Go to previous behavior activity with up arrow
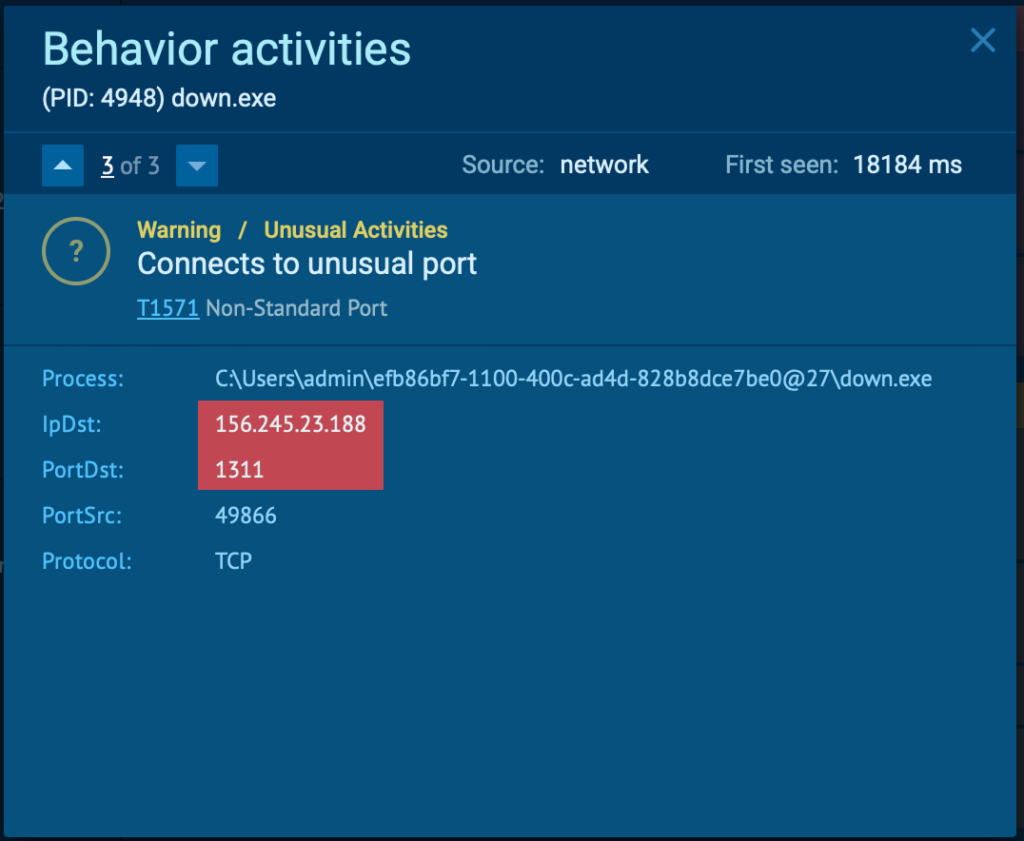Screen dimensions: 1024x841 [62, 166]
